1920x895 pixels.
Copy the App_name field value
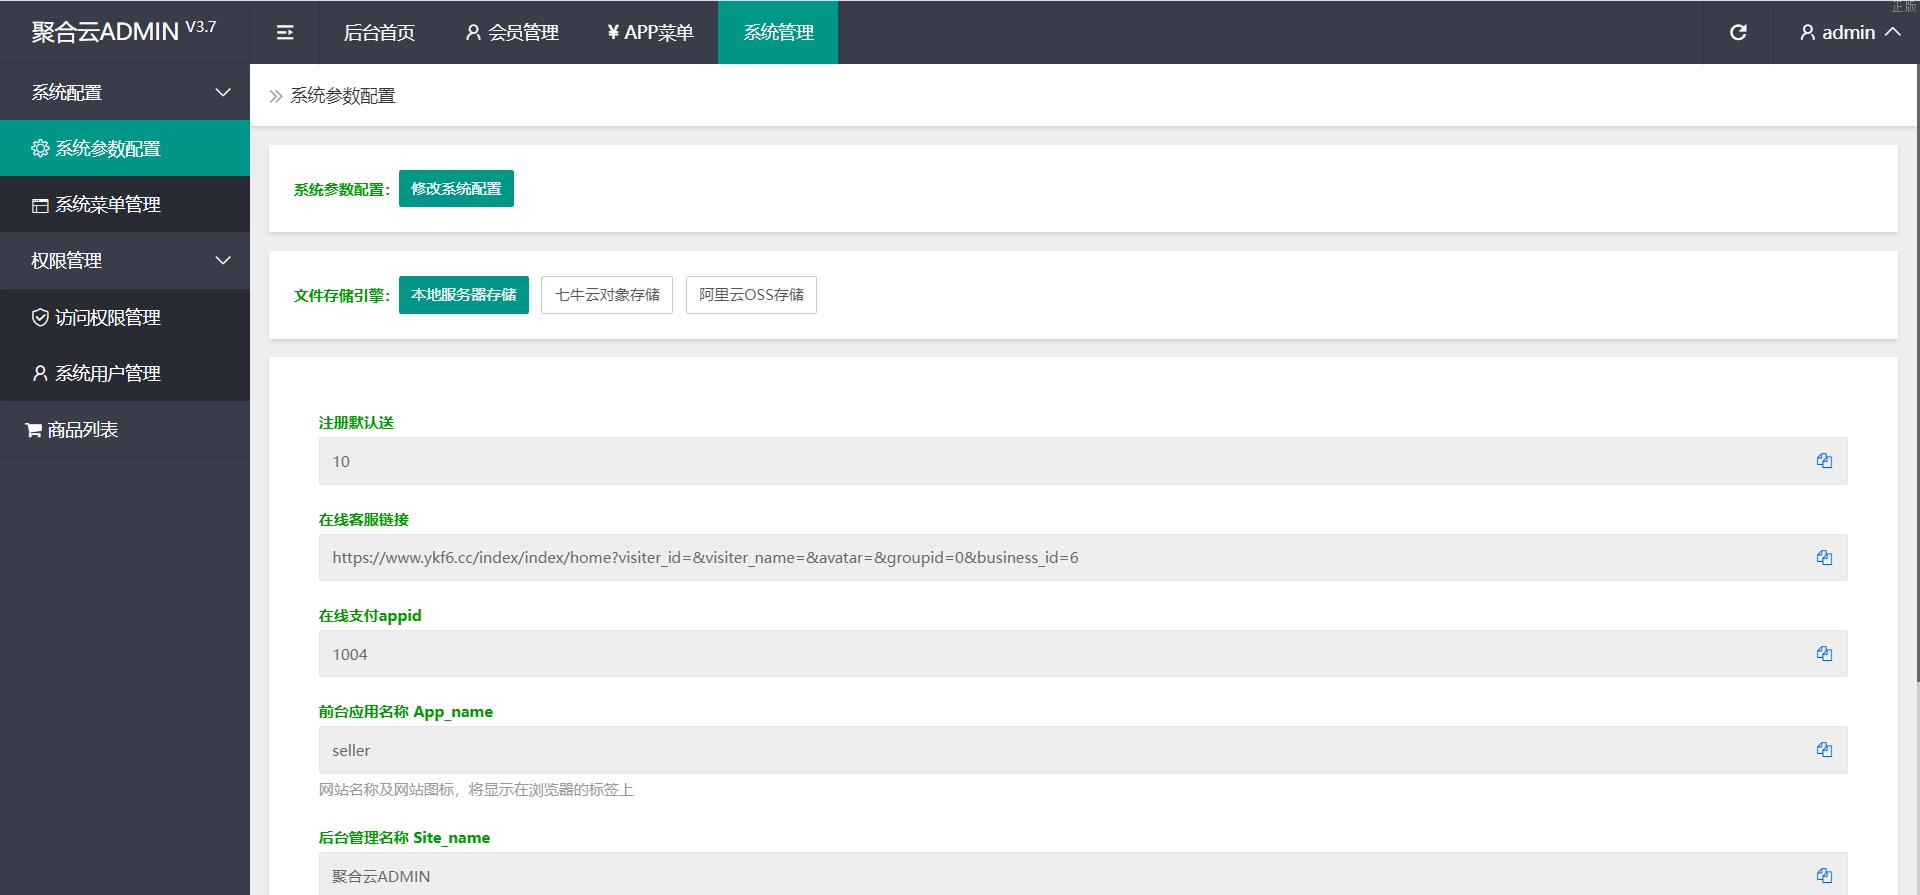1824,750
